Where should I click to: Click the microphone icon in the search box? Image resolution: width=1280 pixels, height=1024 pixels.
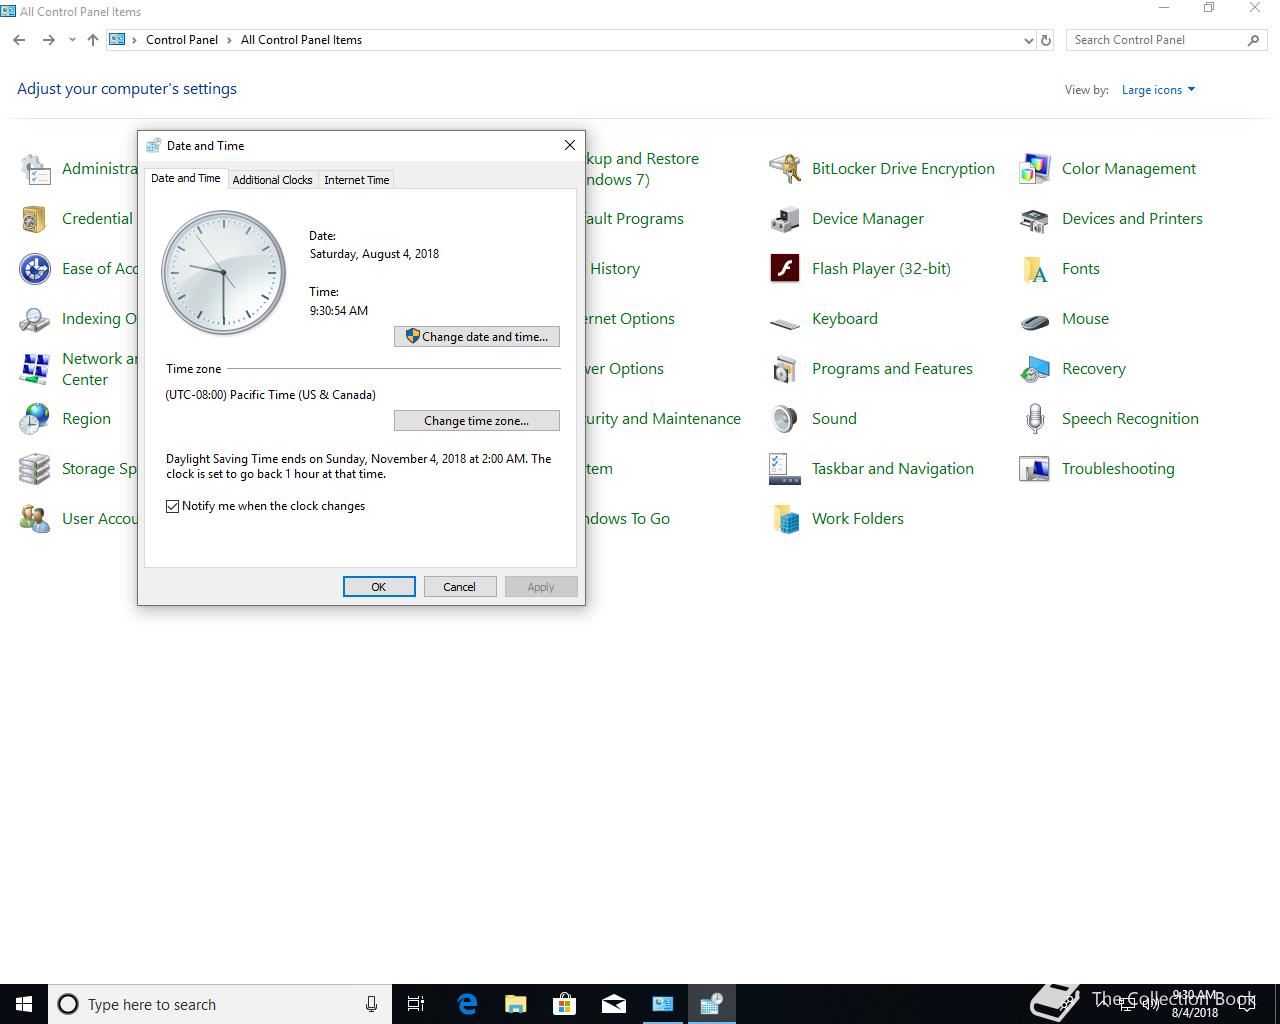(371, 1004)
